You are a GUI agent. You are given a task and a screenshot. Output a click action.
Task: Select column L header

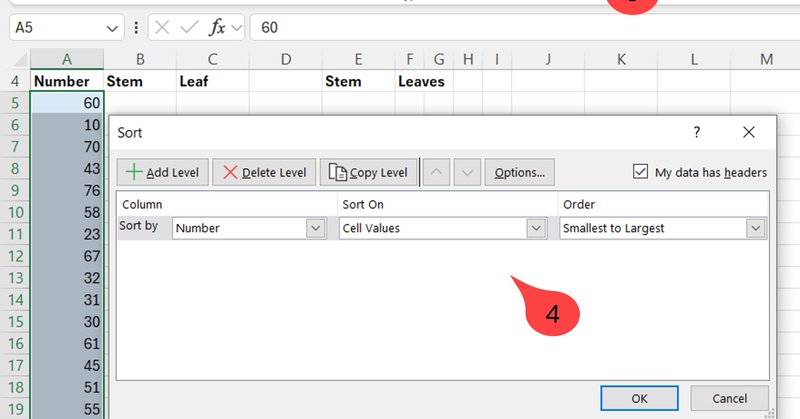pyautogui.click(x=694, y=59)
